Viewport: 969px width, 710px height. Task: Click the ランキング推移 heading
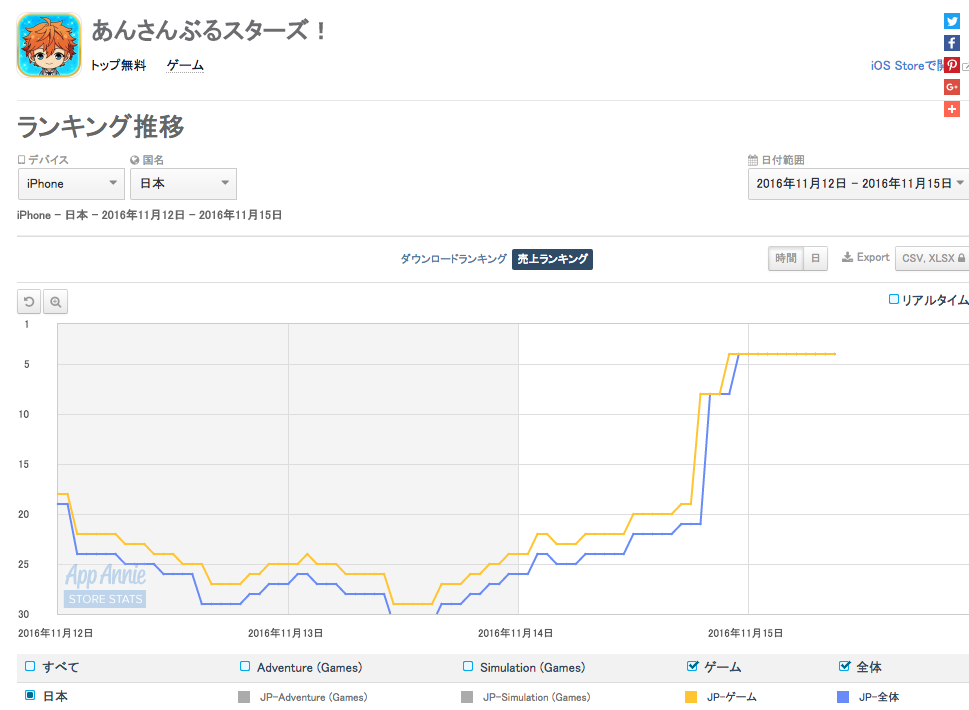(101, 127)
